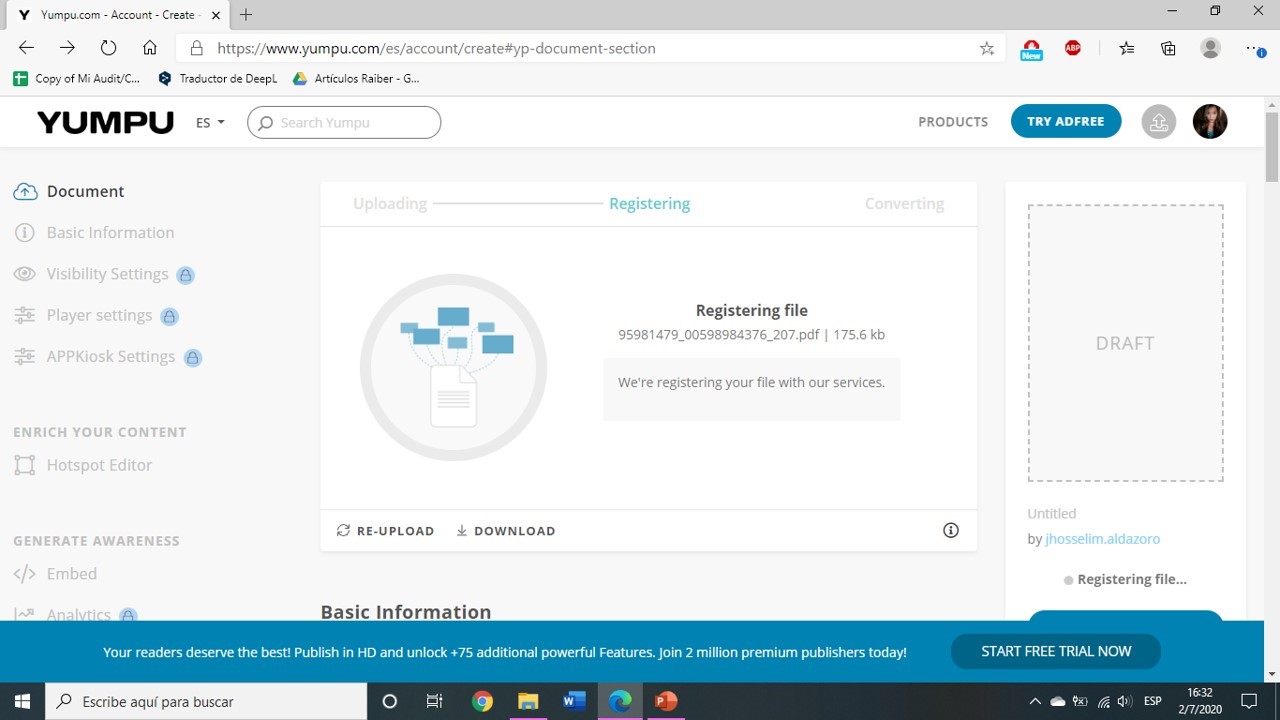Open jhosselim.aldazoro profile link

click(x=1102, y=539)
